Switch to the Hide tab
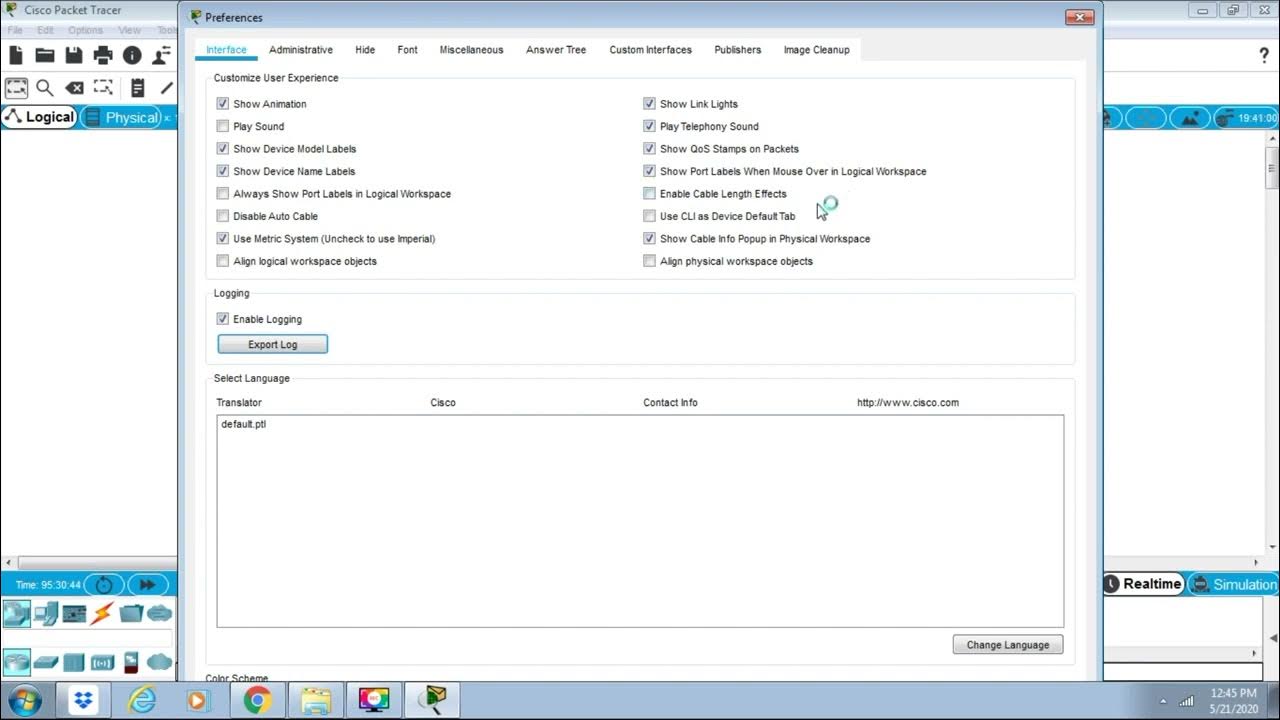This screenshot has width=1280, height=720. click(365, 50)
